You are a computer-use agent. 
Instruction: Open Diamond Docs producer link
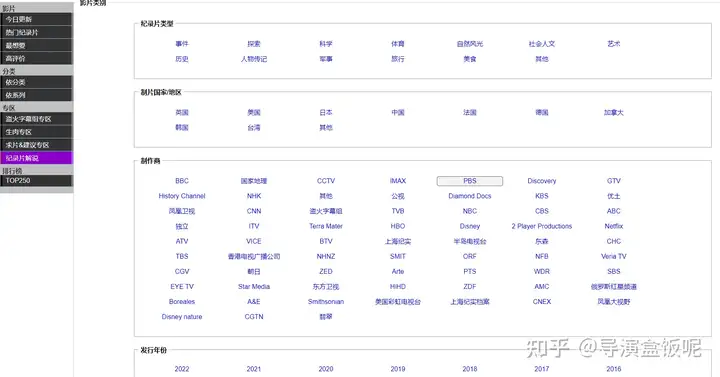point(470,196)
